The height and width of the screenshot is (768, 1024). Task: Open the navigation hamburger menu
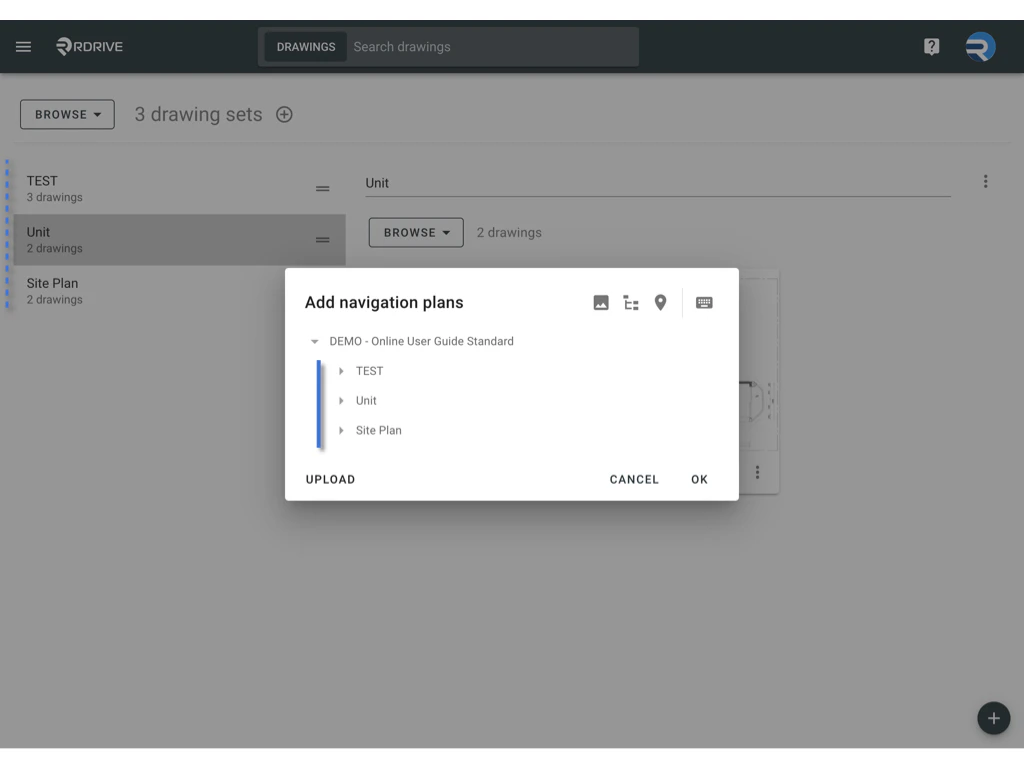[x=23, y=46]
